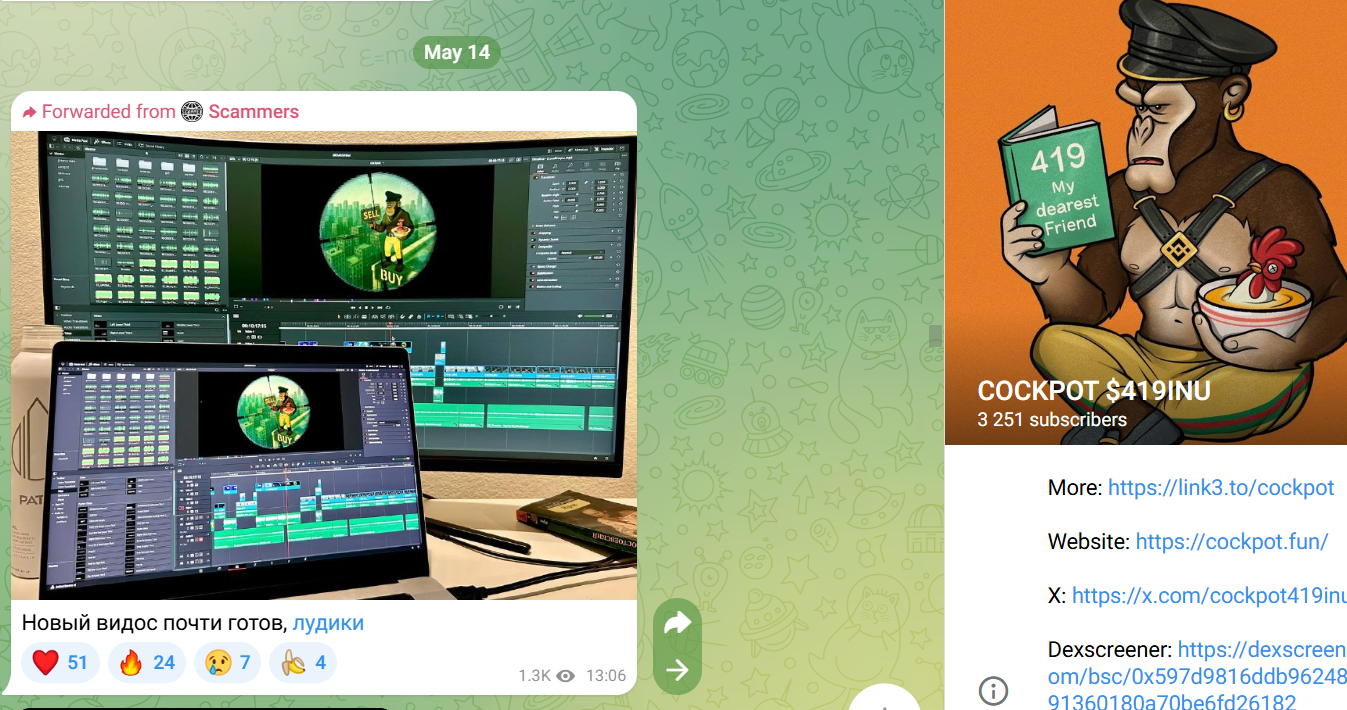The image size is (1347, 710).
Task: Click the лудики hashtag link
Action: (328, 623)
